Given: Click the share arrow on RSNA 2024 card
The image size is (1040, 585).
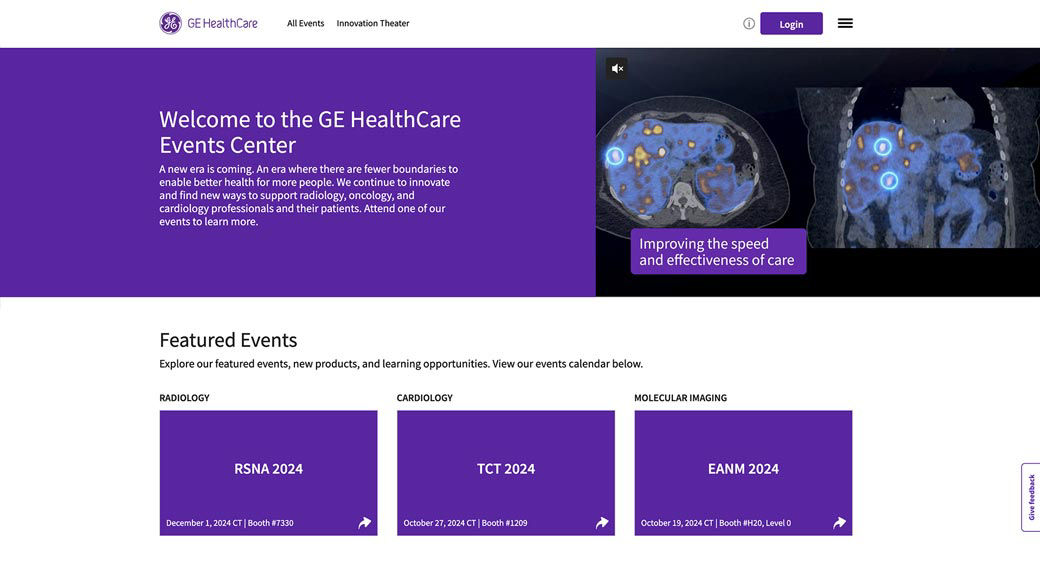Looking at the screenshot, I should (365, 523).
